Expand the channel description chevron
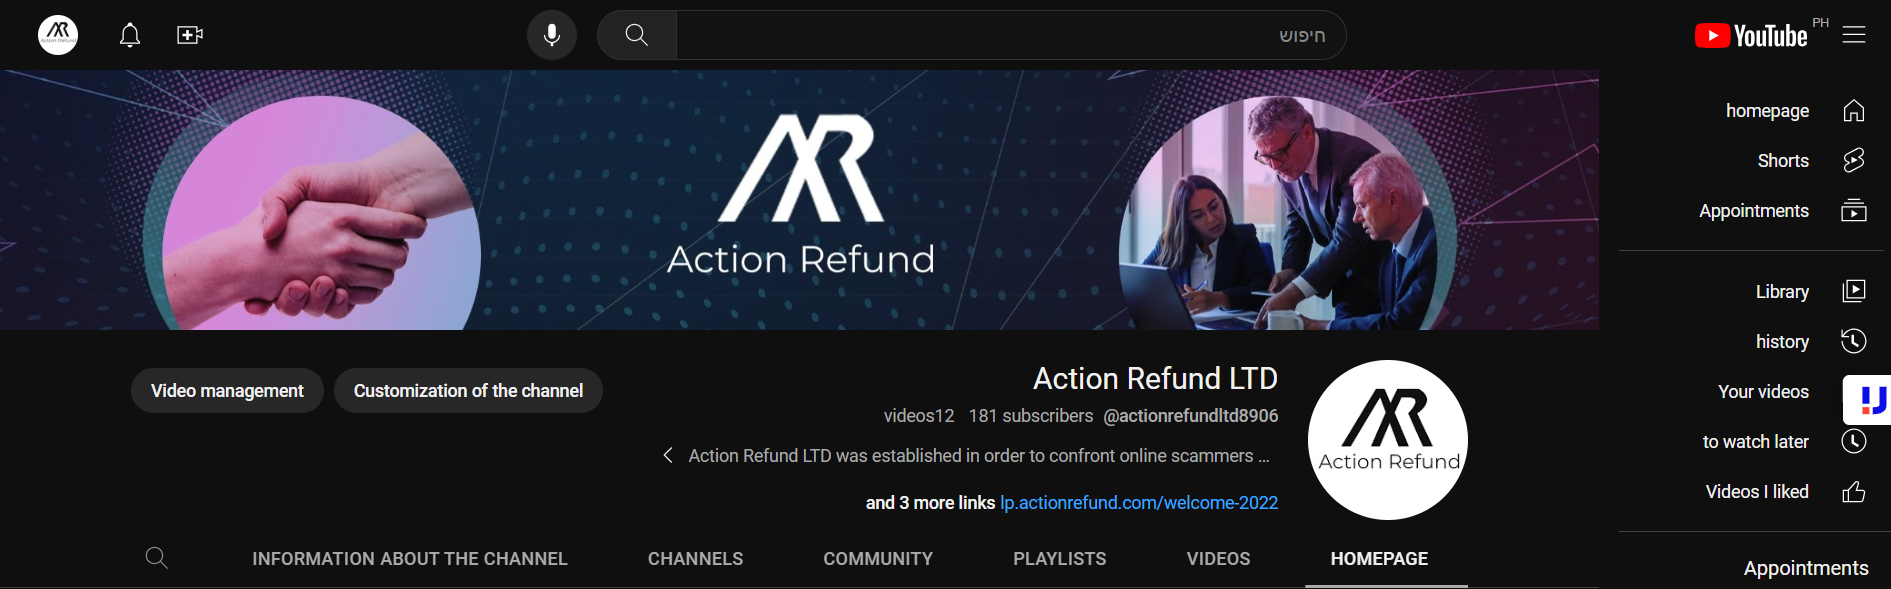Image resolution: width=1891 pixels, height=589 pixels. pos(668,455)
